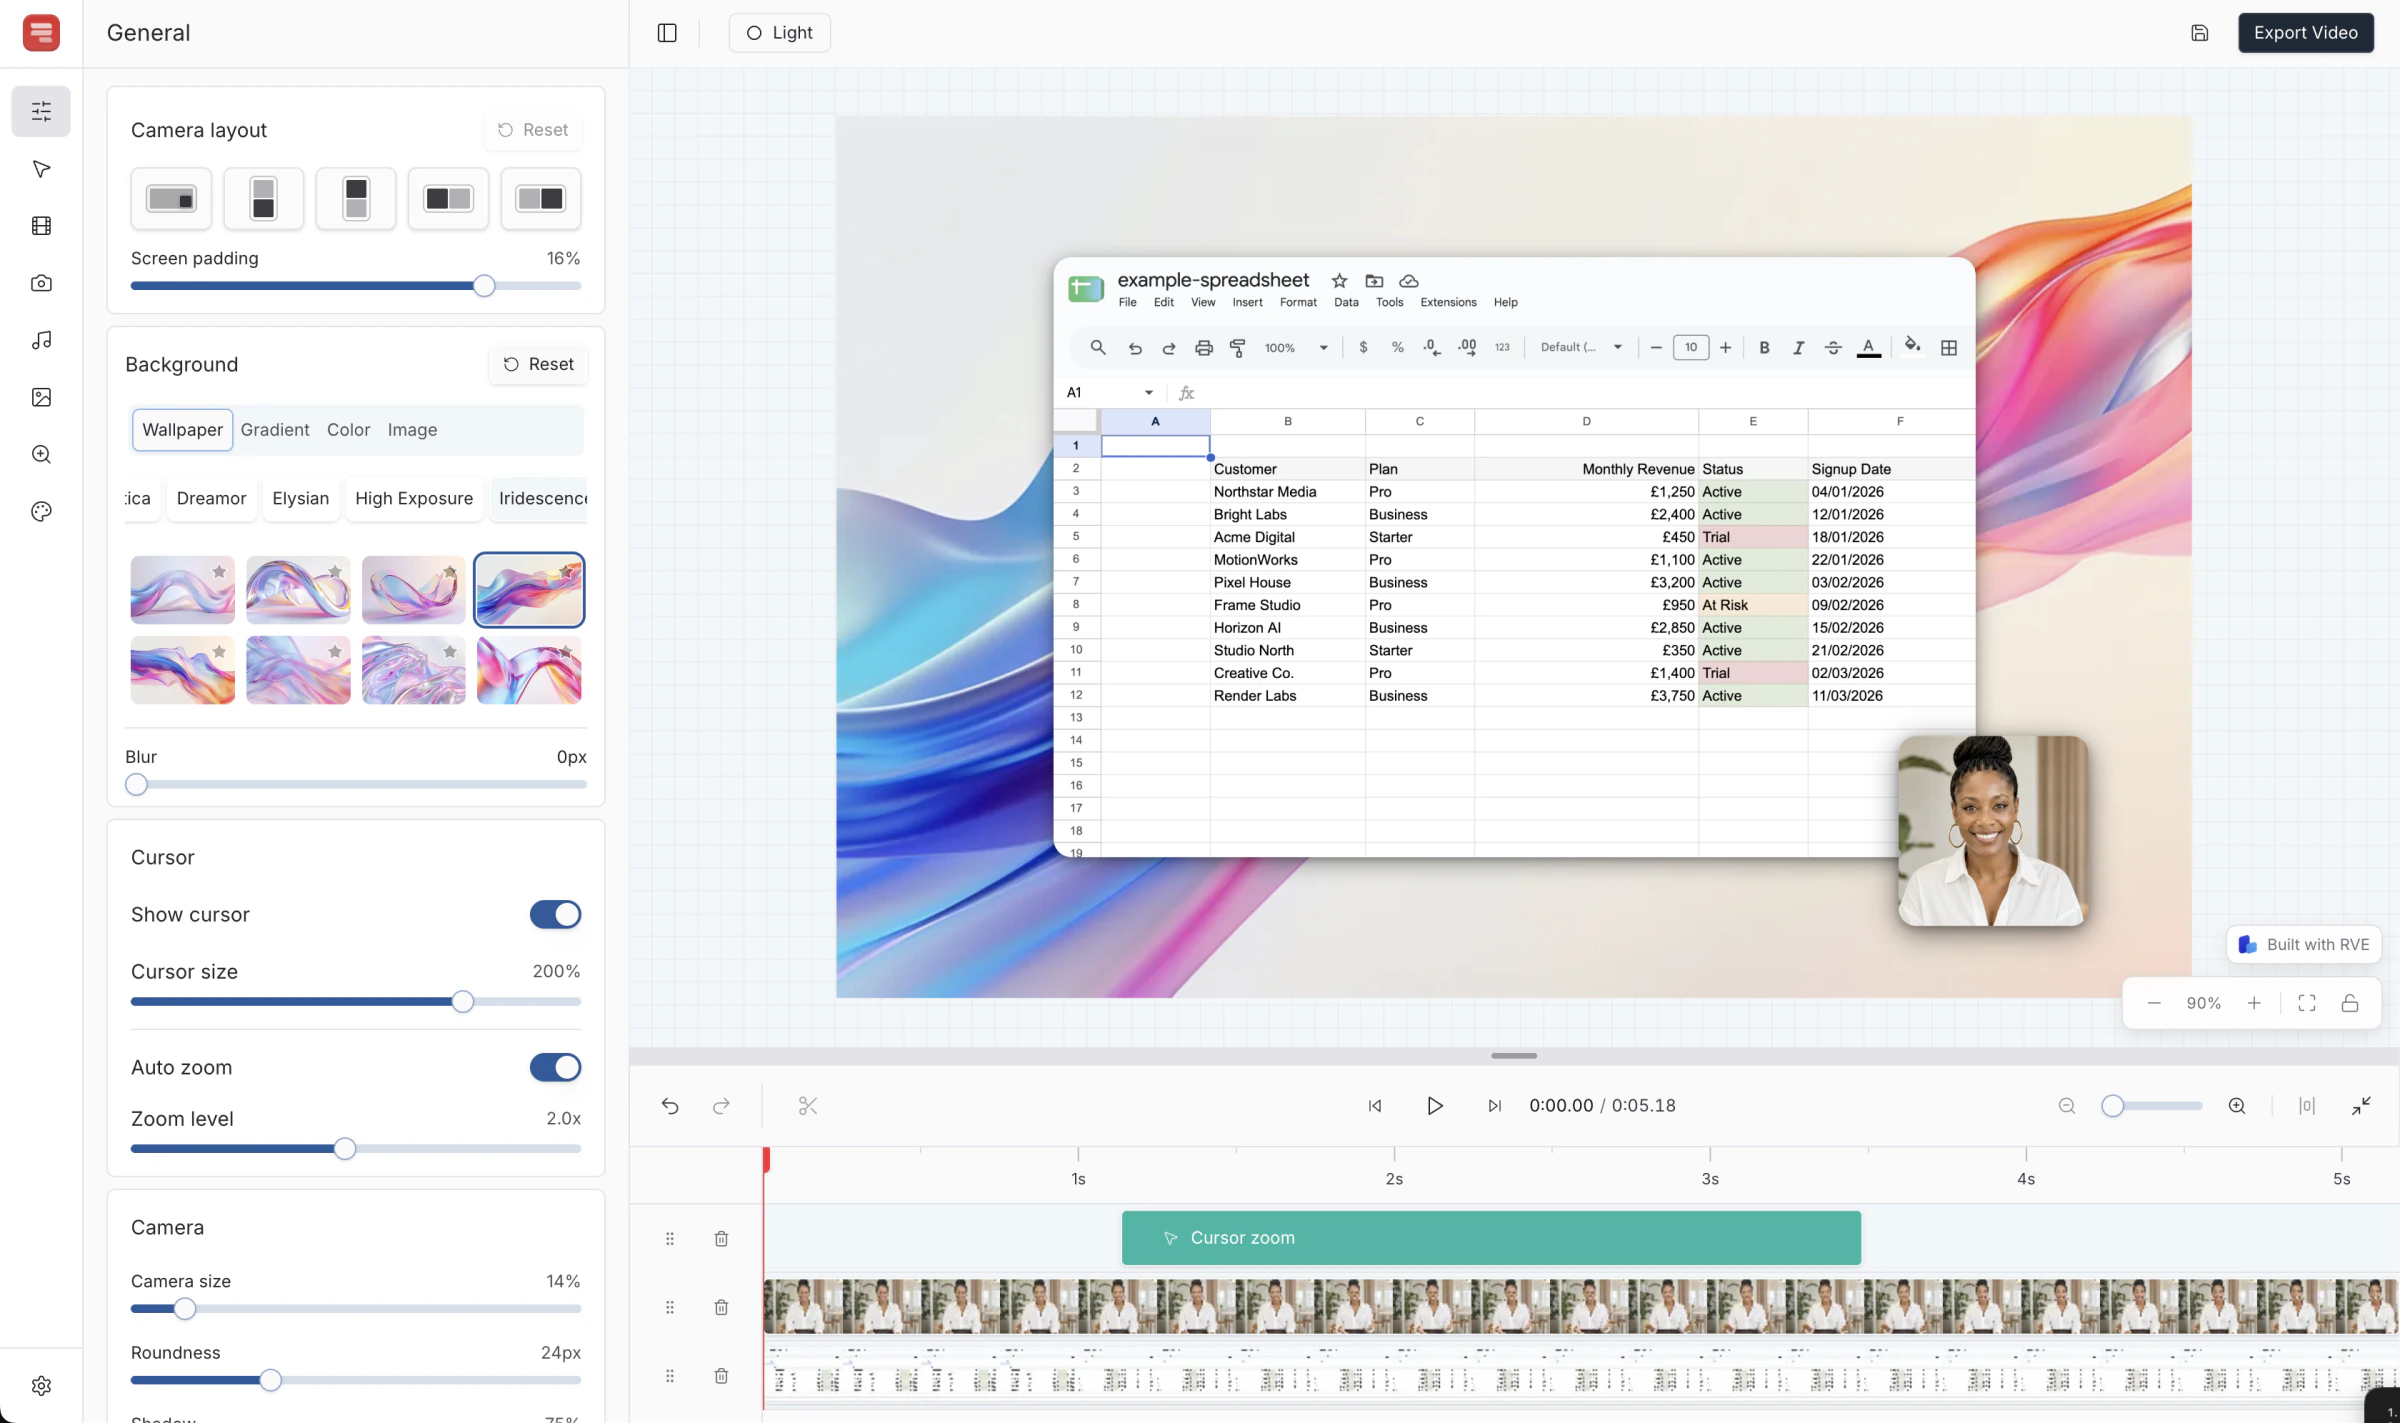
Task: Play the video preview
Action: 1434,1105
